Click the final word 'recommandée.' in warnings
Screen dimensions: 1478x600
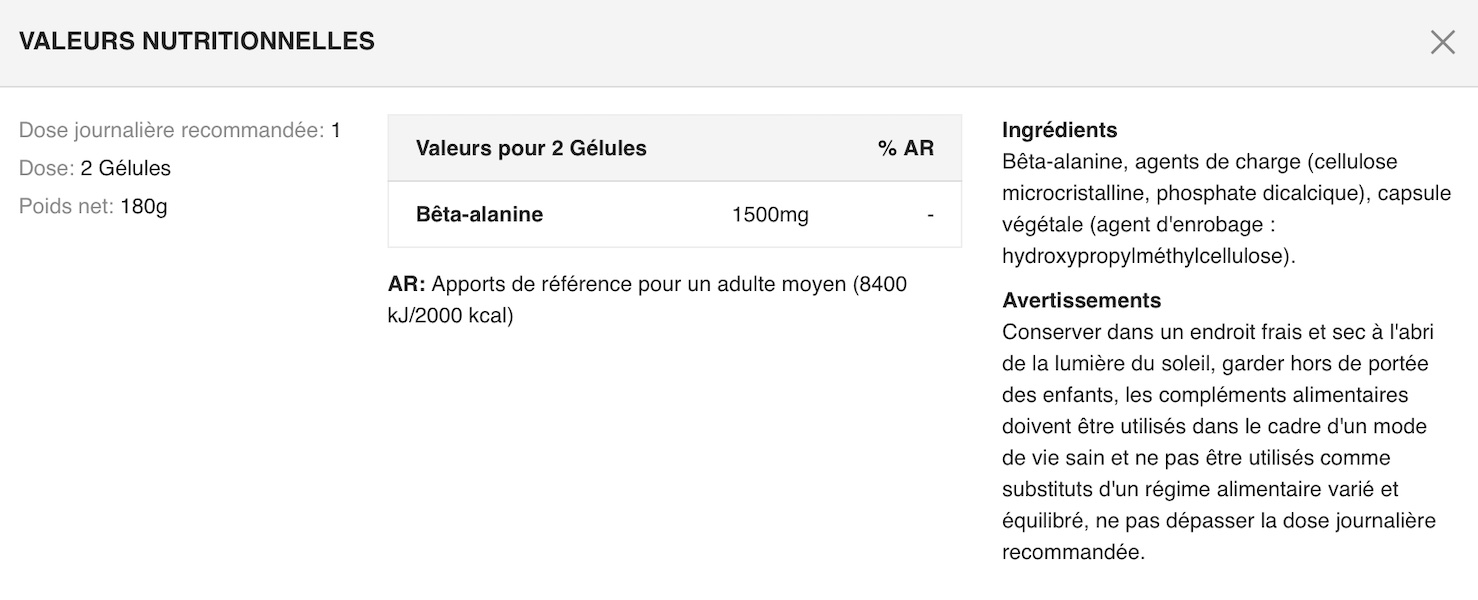pyautogui.click(x=1073, y=552)
